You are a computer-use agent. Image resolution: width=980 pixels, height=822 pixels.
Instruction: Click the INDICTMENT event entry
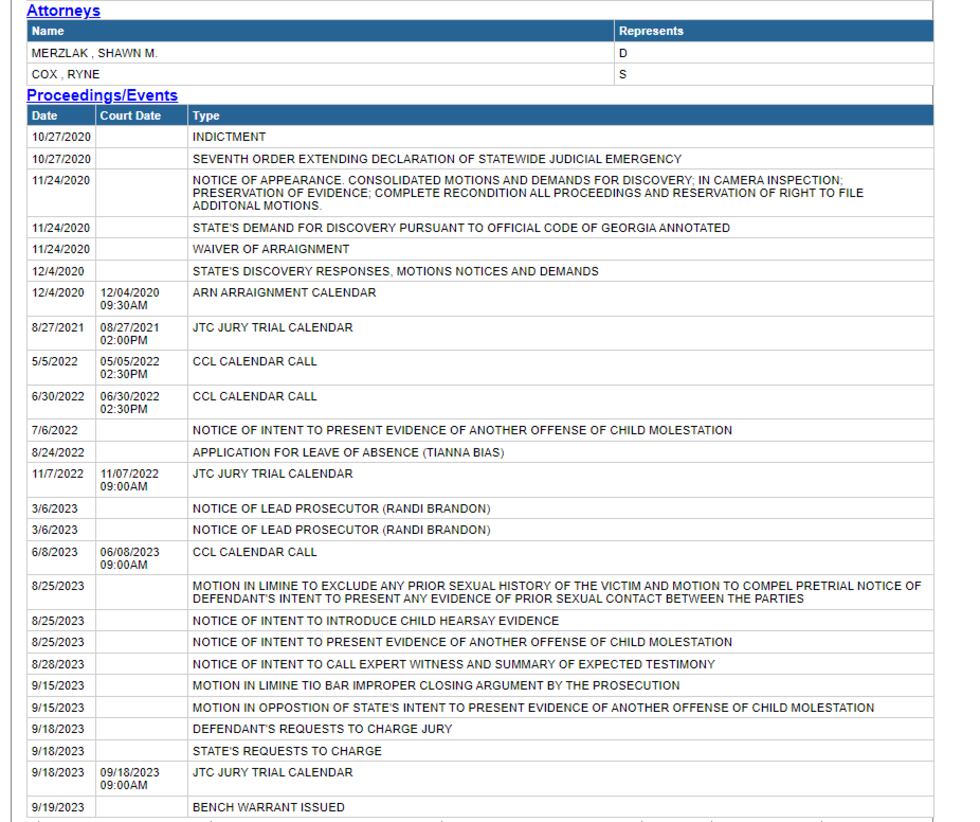pyautogui.click(x=229, y=137)
